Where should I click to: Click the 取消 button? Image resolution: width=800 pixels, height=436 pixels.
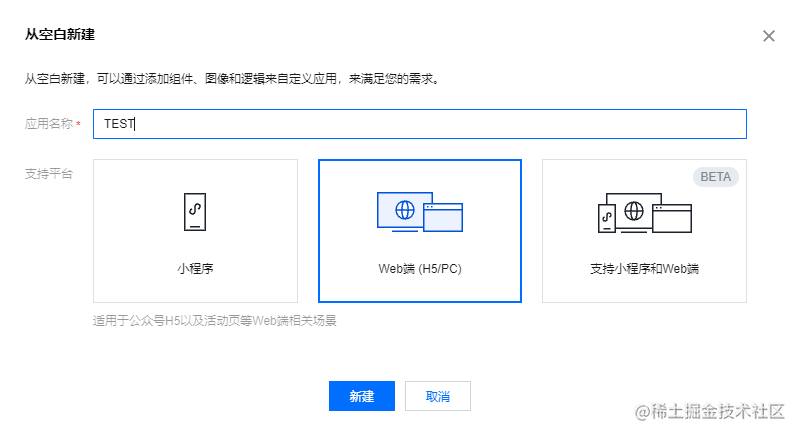tap(438, 396)
